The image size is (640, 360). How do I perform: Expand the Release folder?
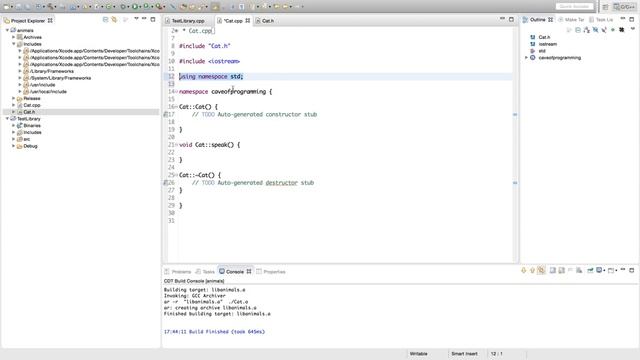[x=13, y=98]
